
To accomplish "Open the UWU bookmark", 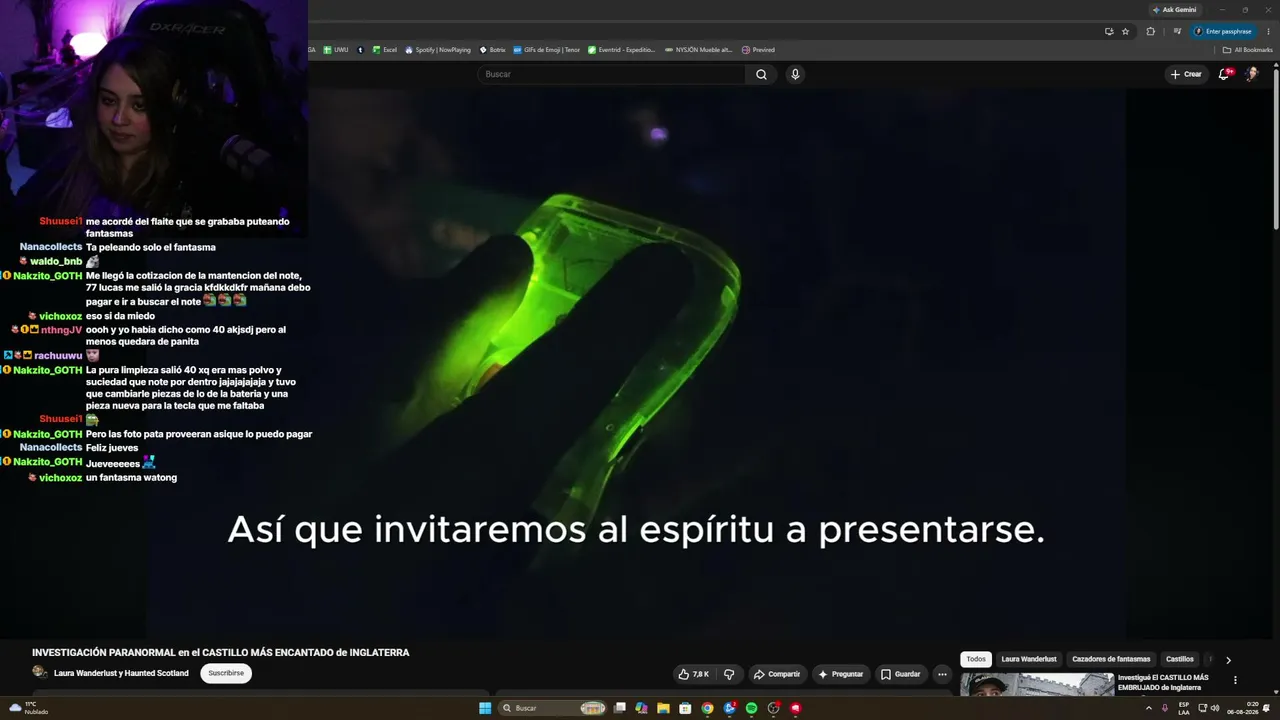I will click(336, 50).
